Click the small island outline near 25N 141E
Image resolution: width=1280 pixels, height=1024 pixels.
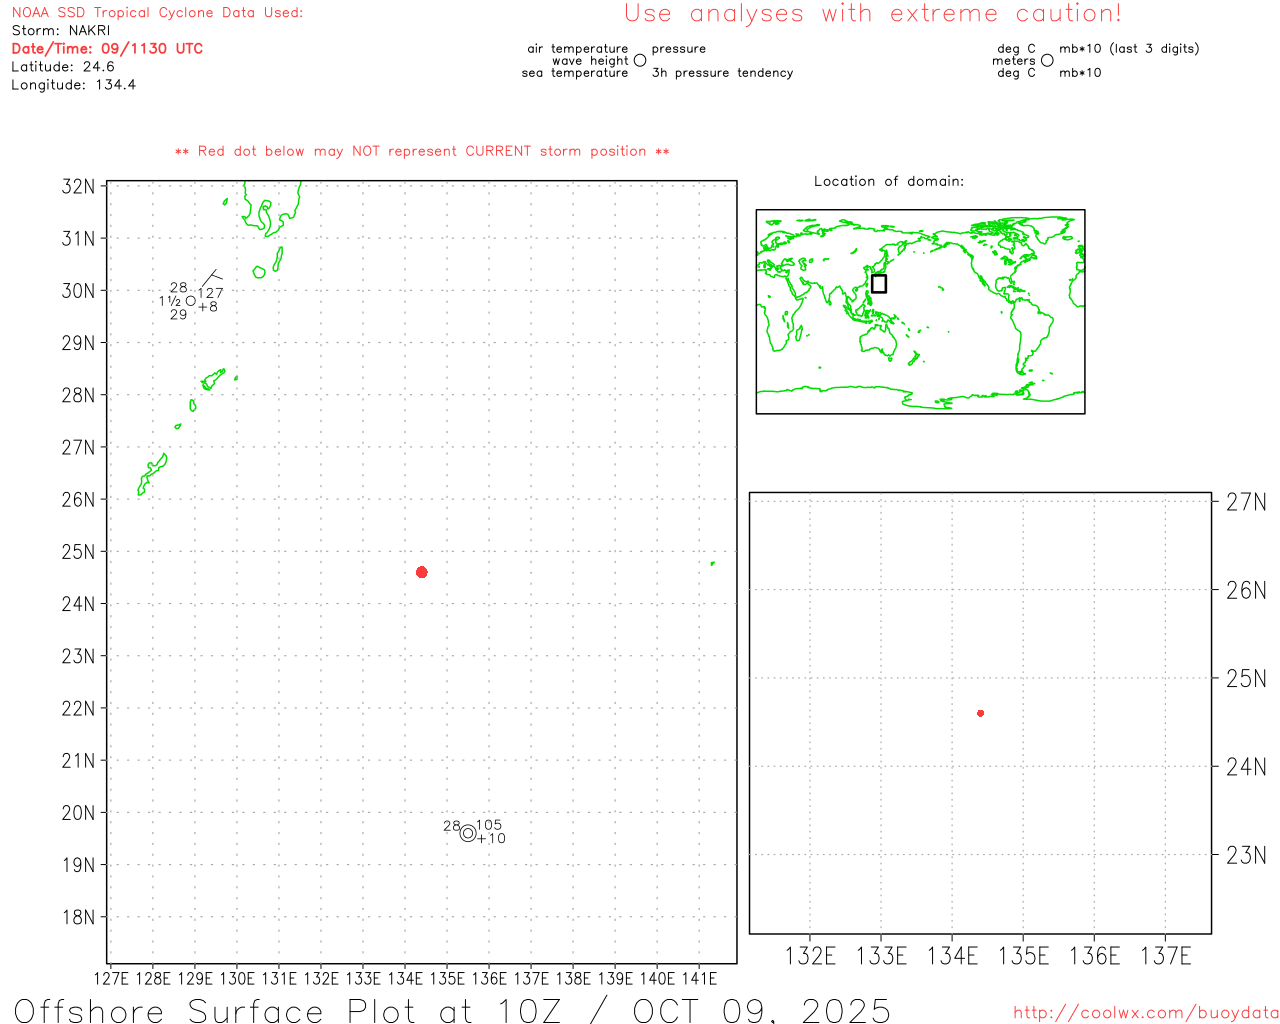click(713, 563)
